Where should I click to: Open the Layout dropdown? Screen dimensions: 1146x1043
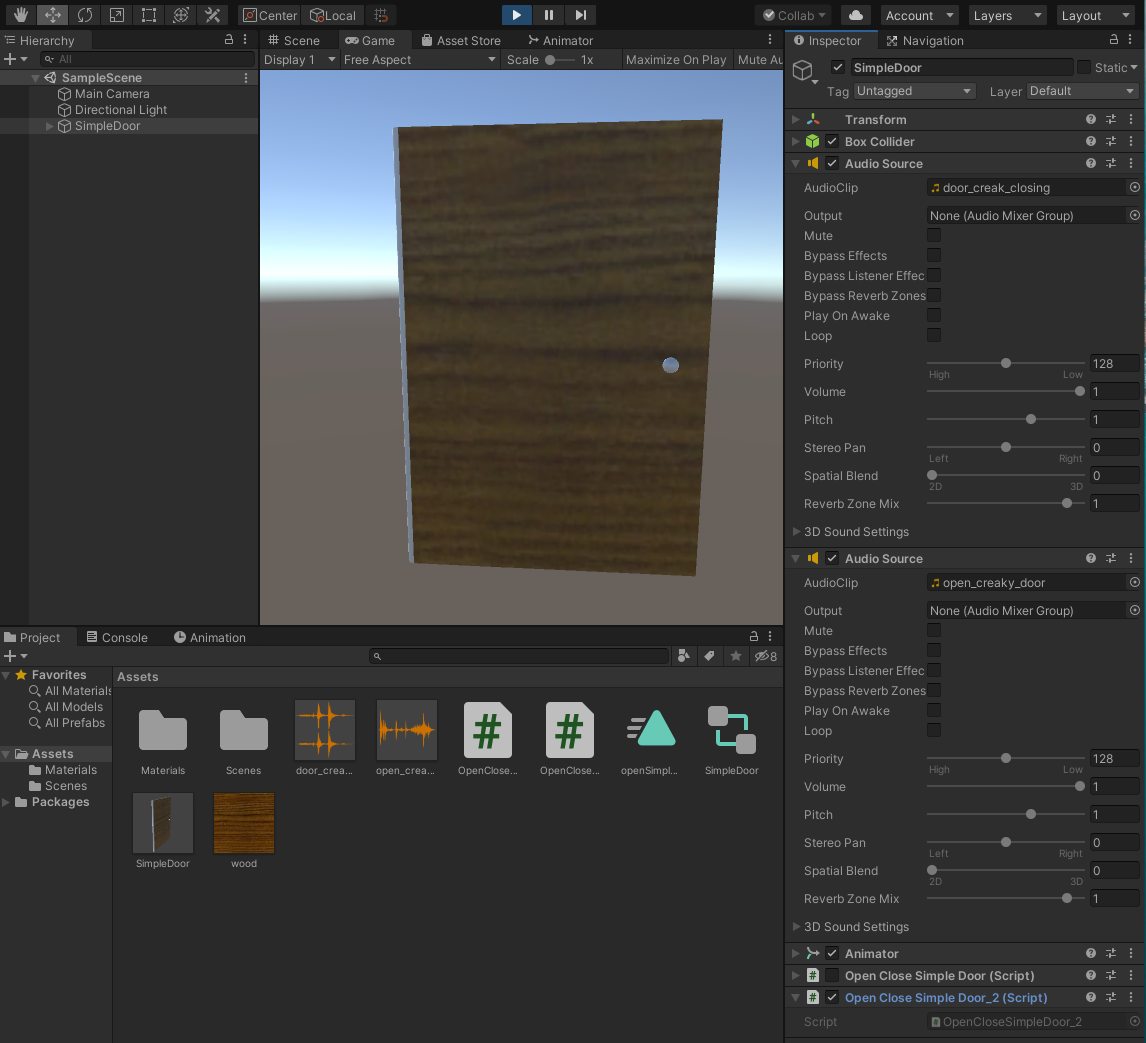(1096, 15)
